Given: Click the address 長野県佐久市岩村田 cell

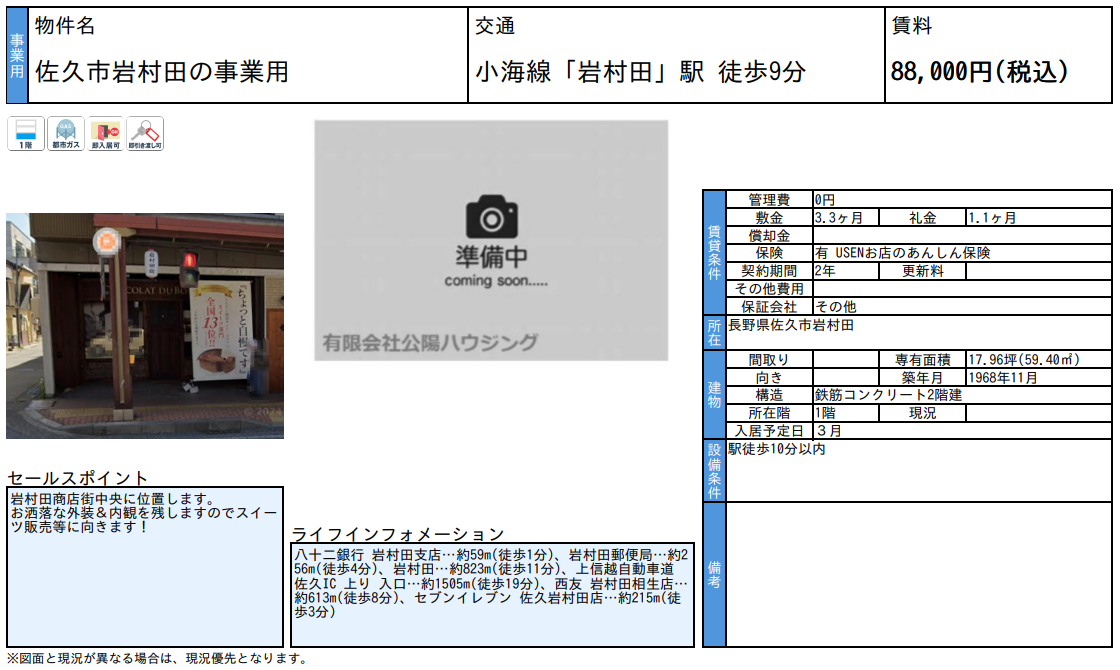Looking at the screenshot, I should 918,332.
